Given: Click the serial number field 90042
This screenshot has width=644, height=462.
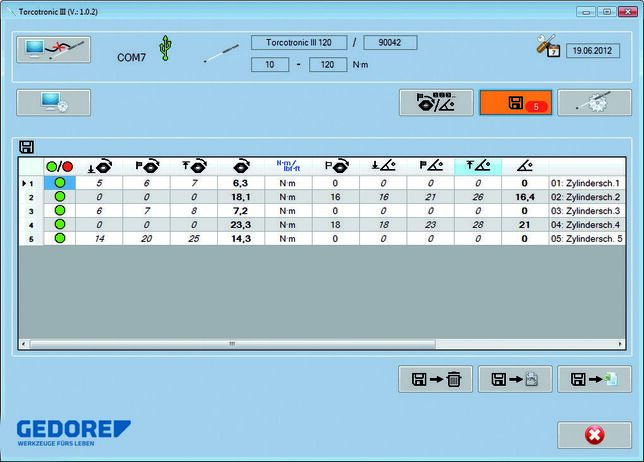Looking at the screenshot, I should 389,43.
